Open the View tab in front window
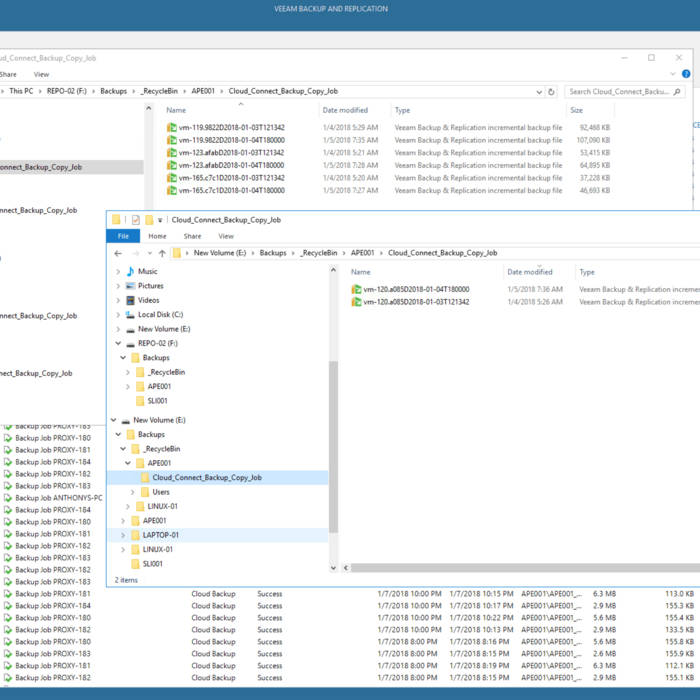Image resolution: width=700 pixels, height=700 pixels. [x=226, y=236]
